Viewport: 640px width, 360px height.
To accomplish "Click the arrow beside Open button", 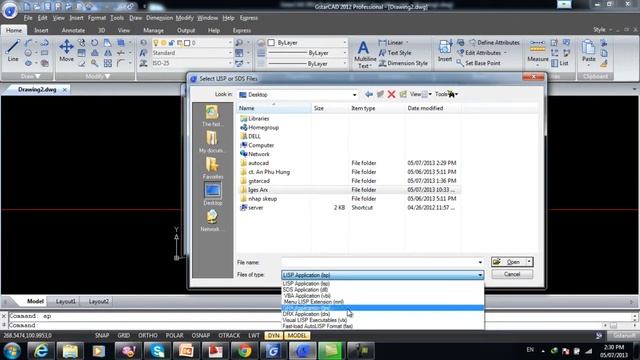I will [529, 262].
